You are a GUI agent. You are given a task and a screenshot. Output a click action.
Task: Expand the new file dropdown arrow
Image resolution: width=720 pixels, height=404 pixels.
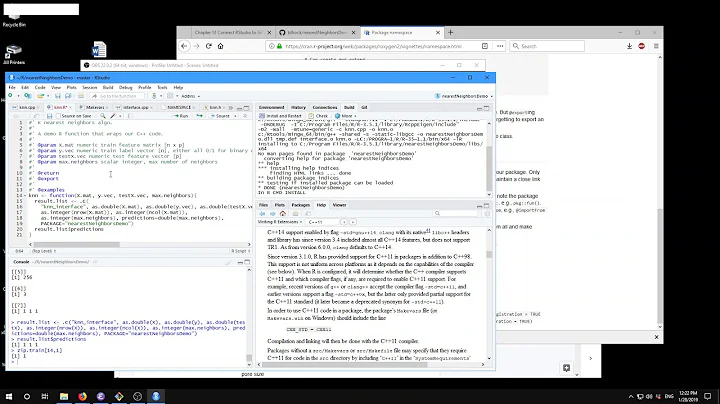coord(17,96)
